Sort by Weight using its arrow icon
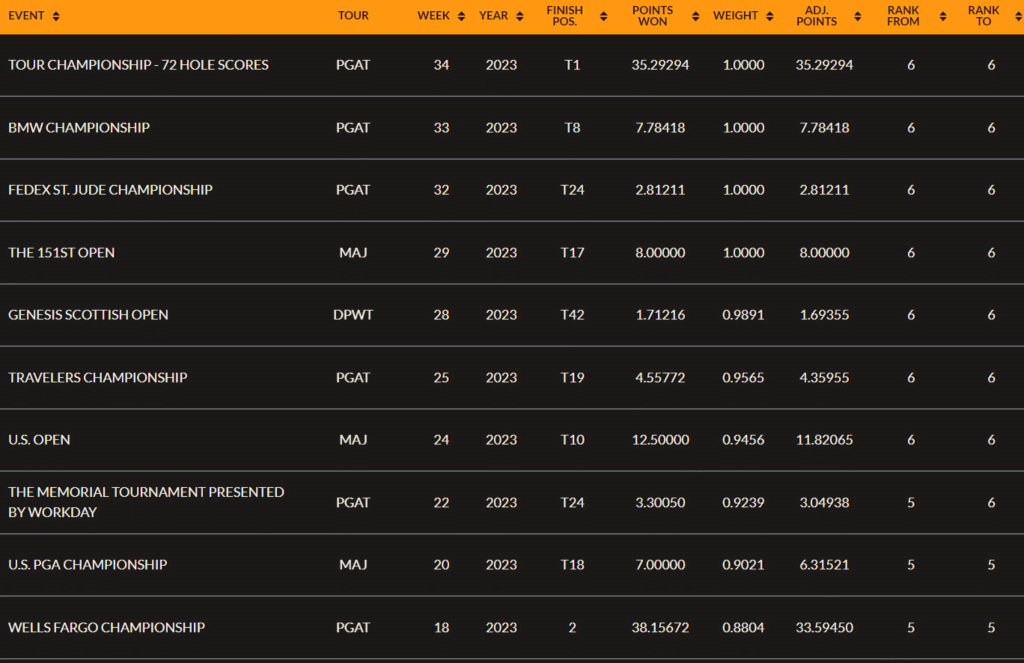This screenshot has width=1024, height=663. point(770,16)
